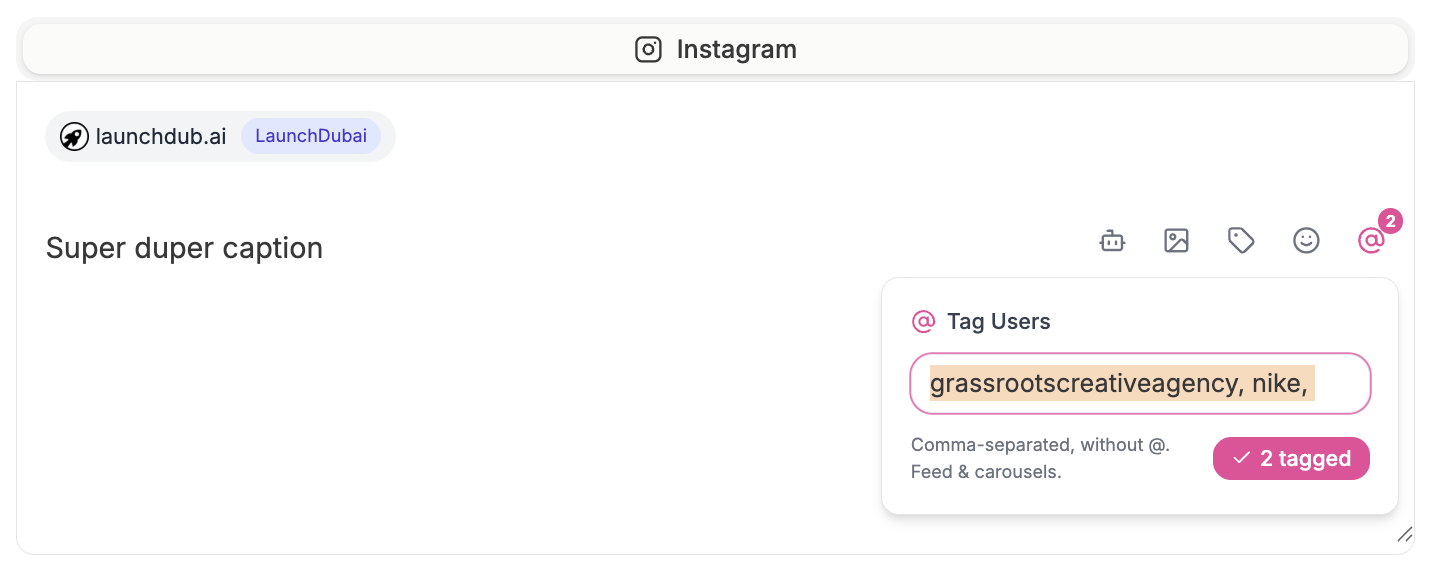Click the @ mention icon with badge

pos(1371,242)
